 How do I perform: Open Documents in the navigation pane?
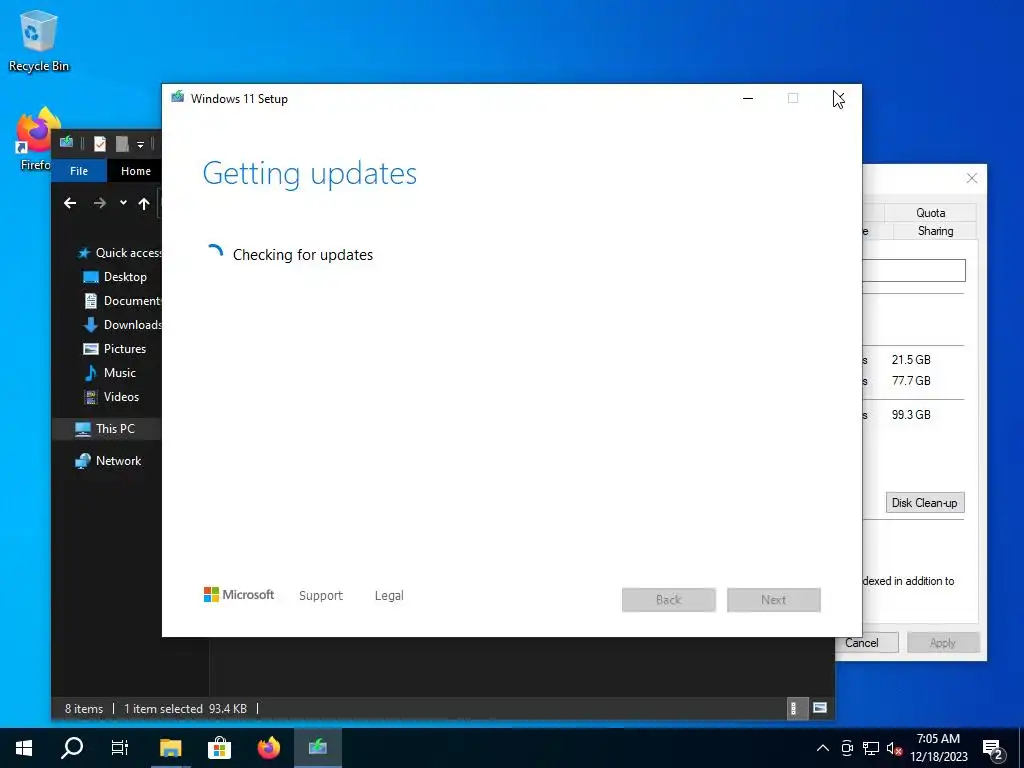pyautogui.click(x=122, y=301)
